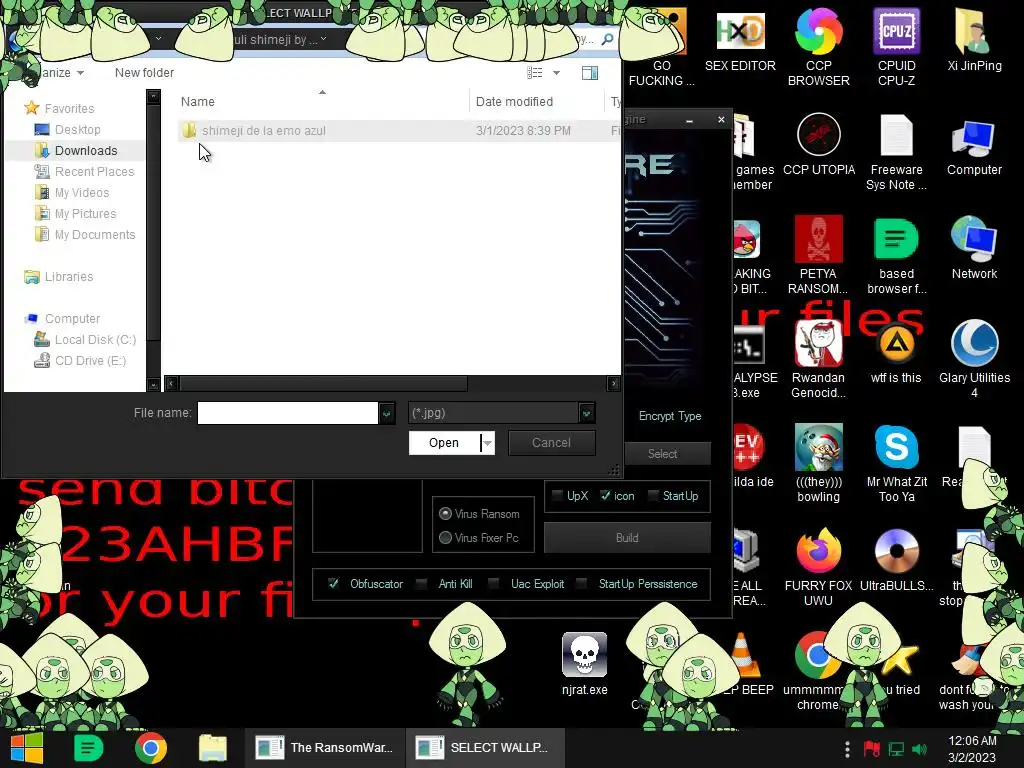The width and height of the screenshot is (1024, 768).
Task: Click the Build button
Action: pyautogui.click(x=627, y=537)
